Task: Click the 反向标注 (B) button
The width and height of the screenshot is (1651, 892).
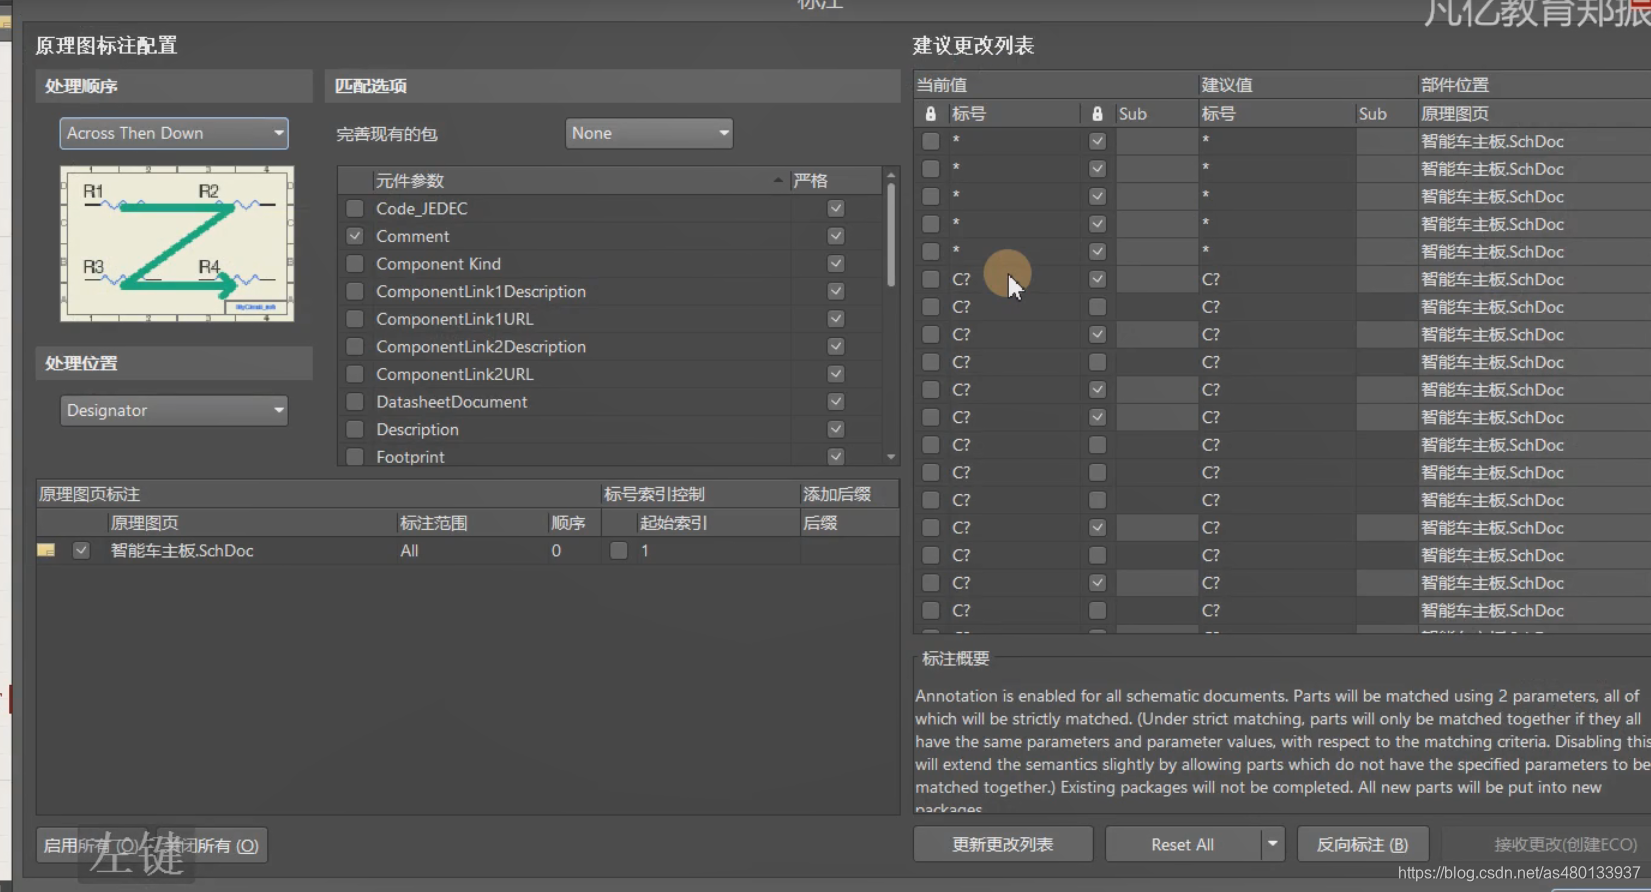Action: click(1362, 844)
